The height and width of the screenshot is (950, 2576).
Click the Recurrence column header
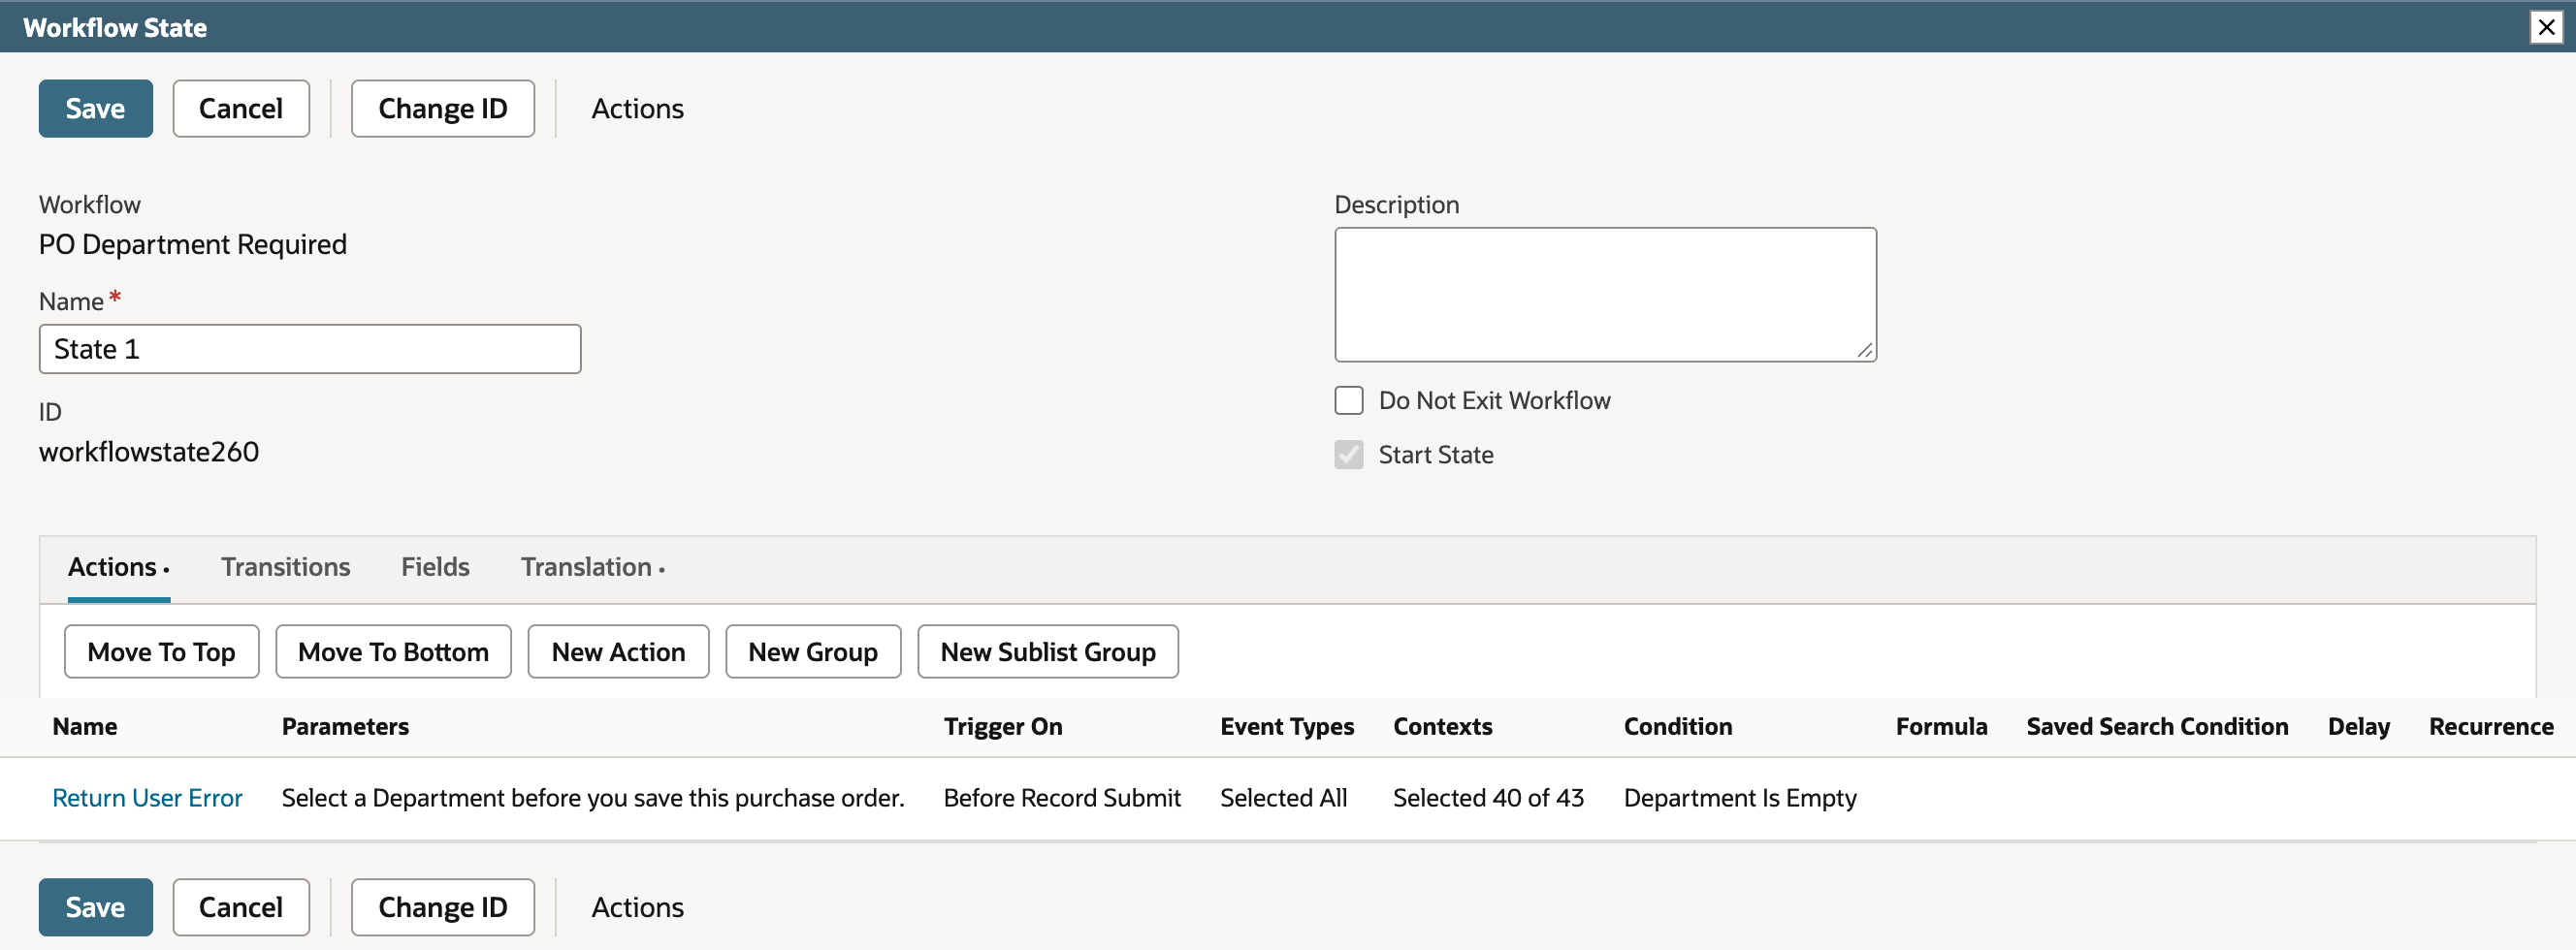pos(2491,727)
